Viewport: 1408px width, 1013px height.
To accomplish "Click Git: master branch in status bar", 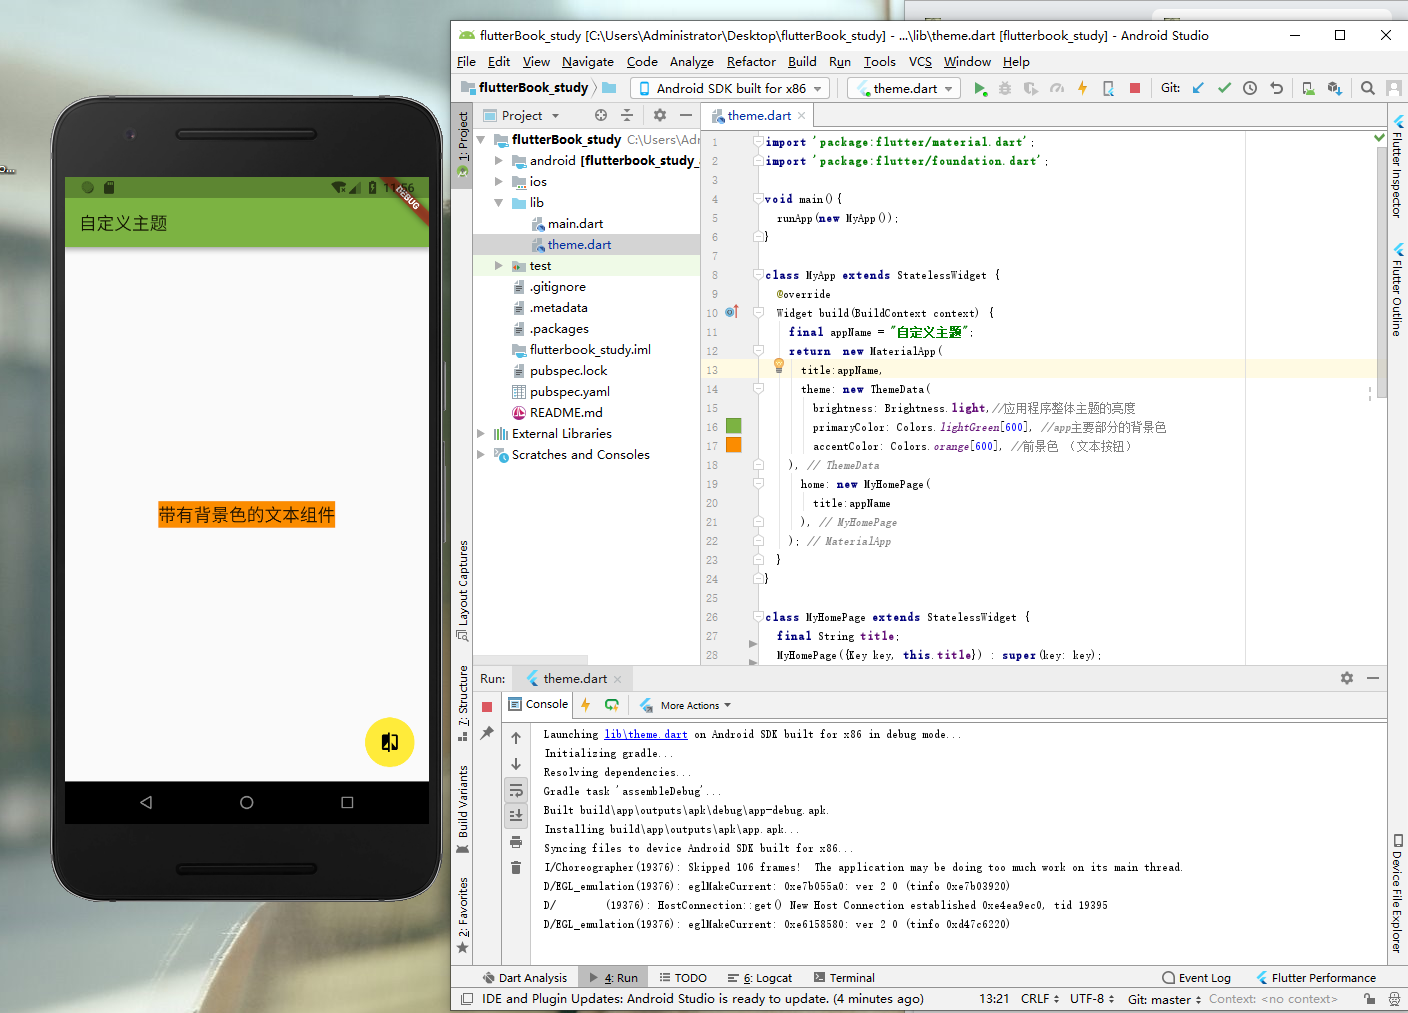I will tap(1164, 999).
